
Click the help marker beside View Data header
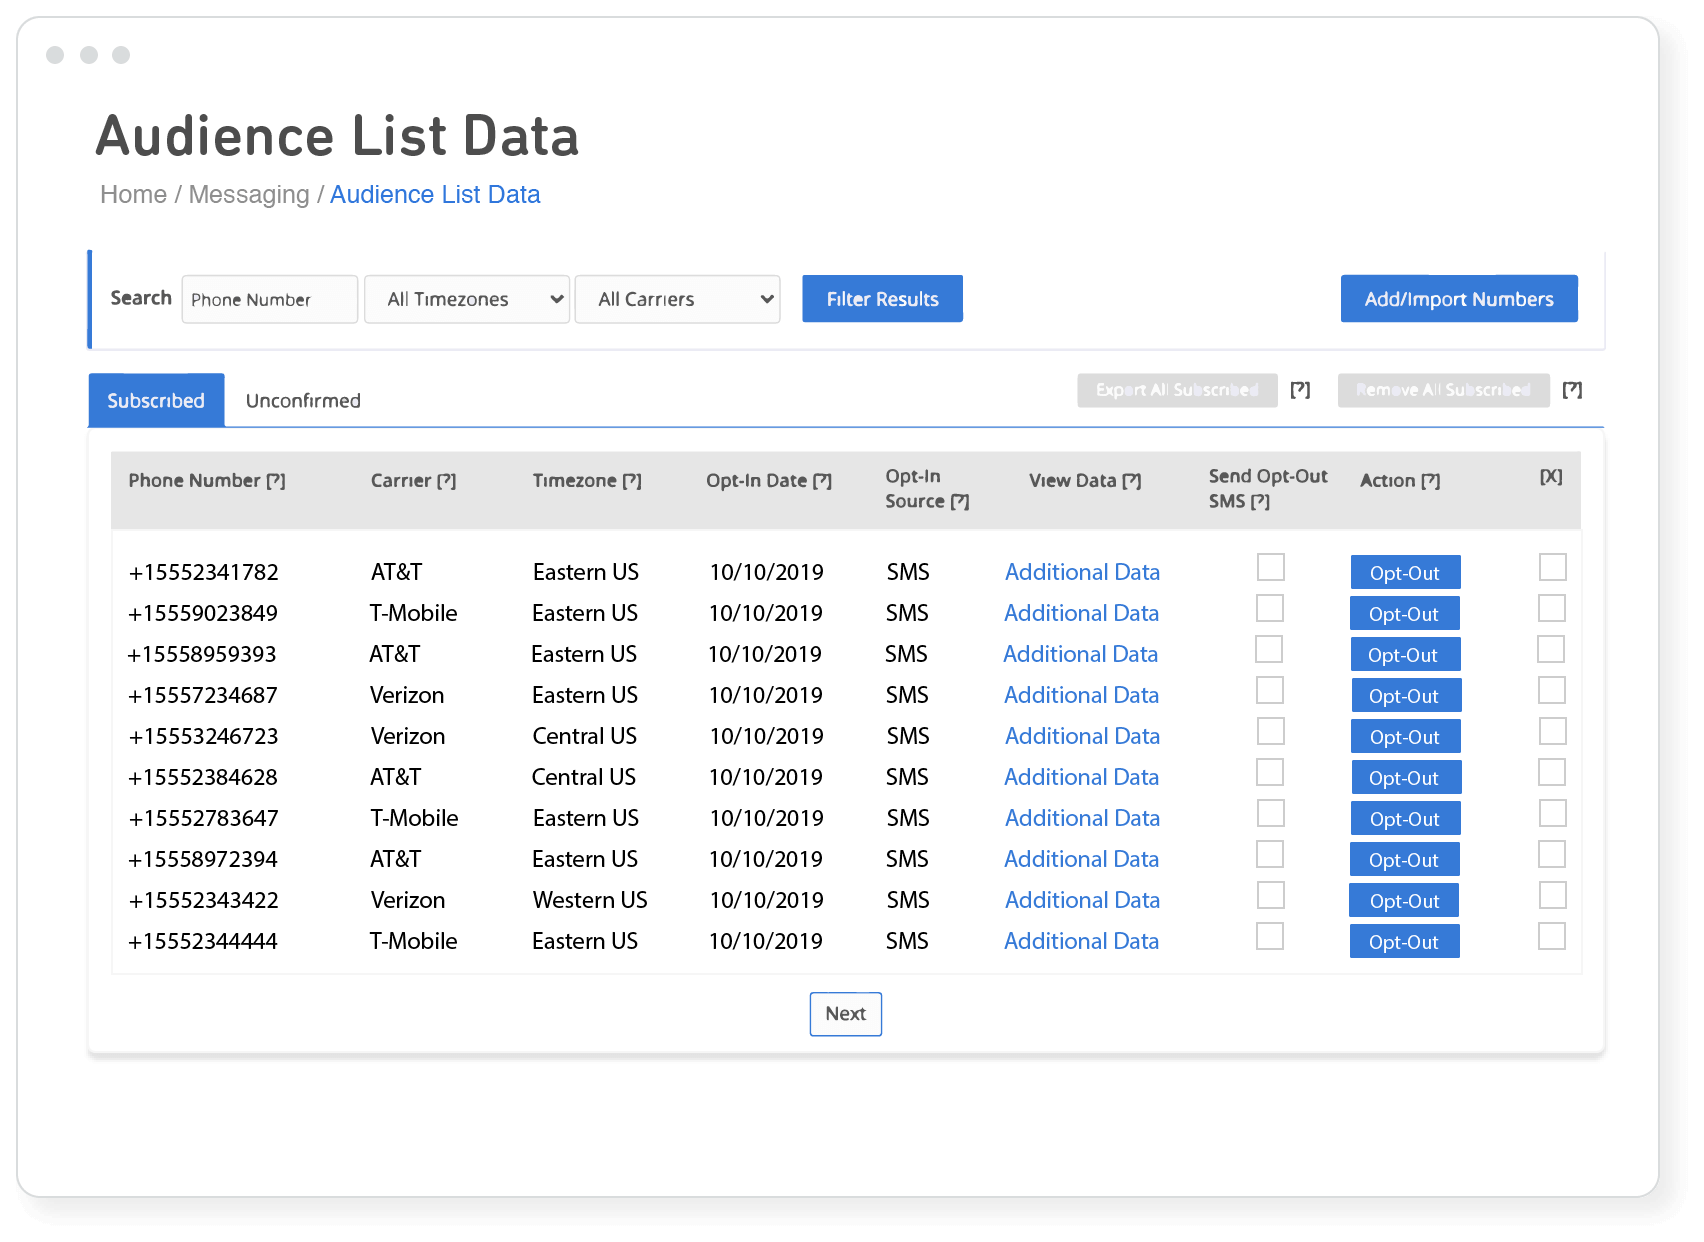(1132, 481)
